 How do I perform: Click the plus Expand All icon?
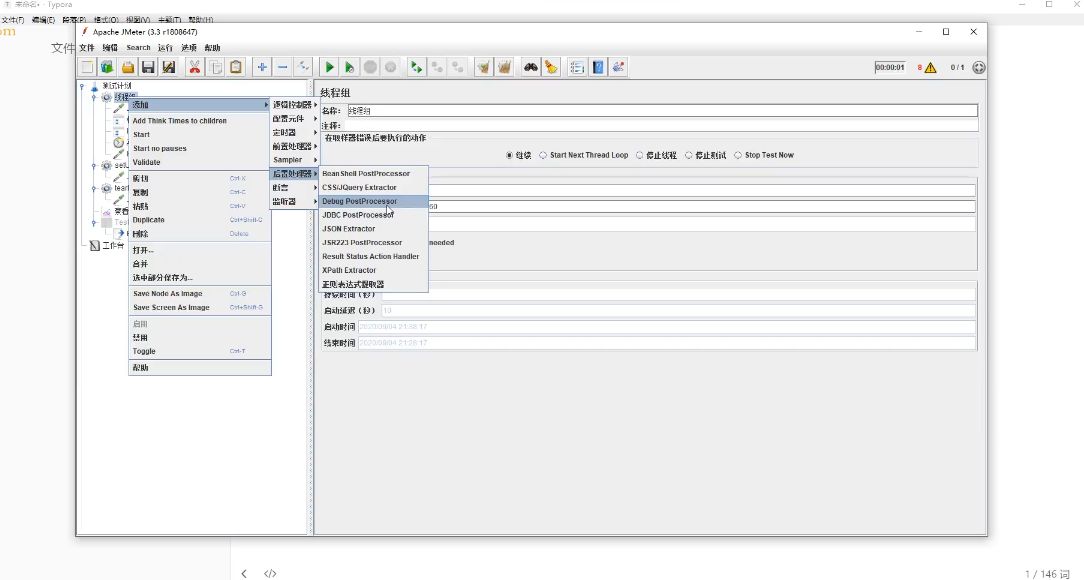click(262, 67)
